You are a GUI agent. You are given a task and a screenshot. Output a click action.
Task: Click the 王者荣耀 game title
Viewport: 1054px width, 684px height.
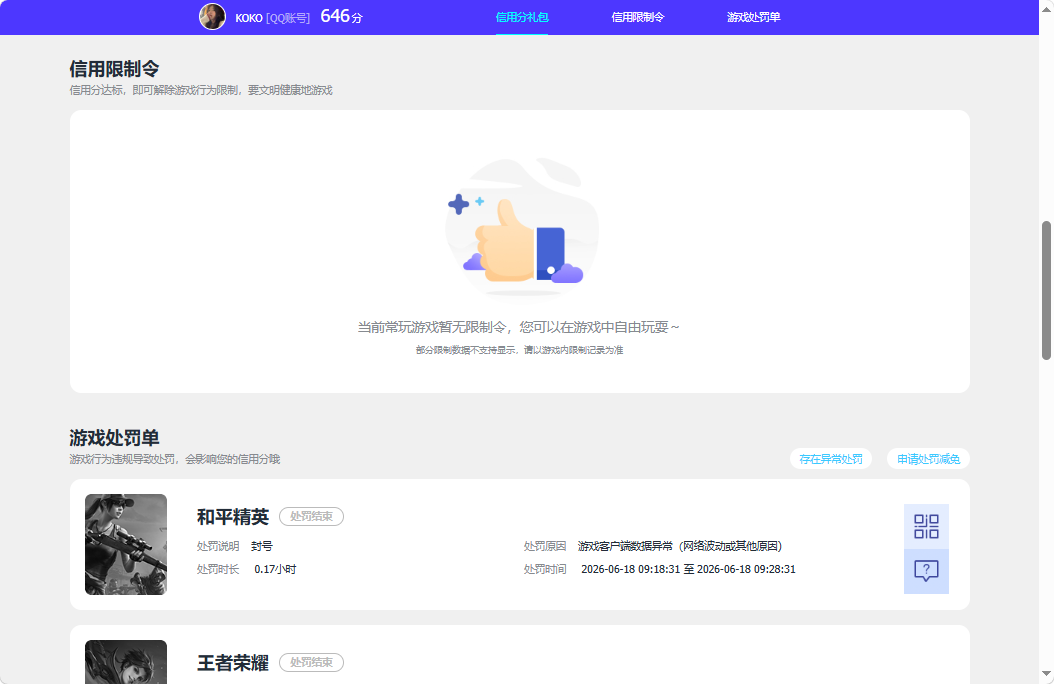click(x=233, y=663)
